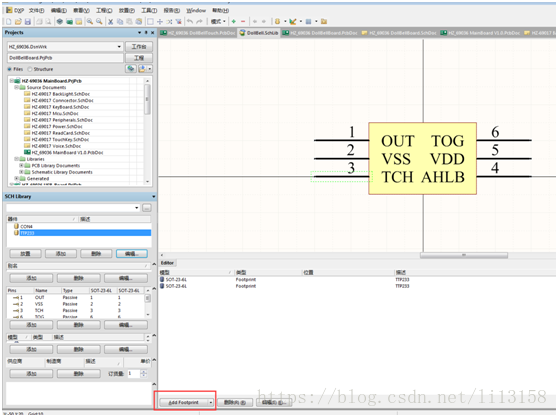Click the Save floppy disk icon

(x=28, y=22)
